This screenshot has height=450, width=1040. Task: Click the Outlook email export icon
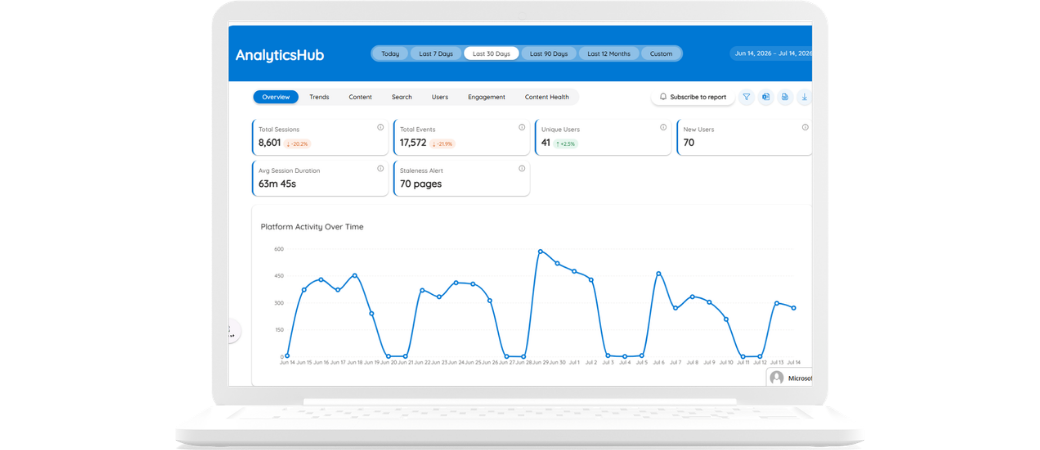[766, 97]
